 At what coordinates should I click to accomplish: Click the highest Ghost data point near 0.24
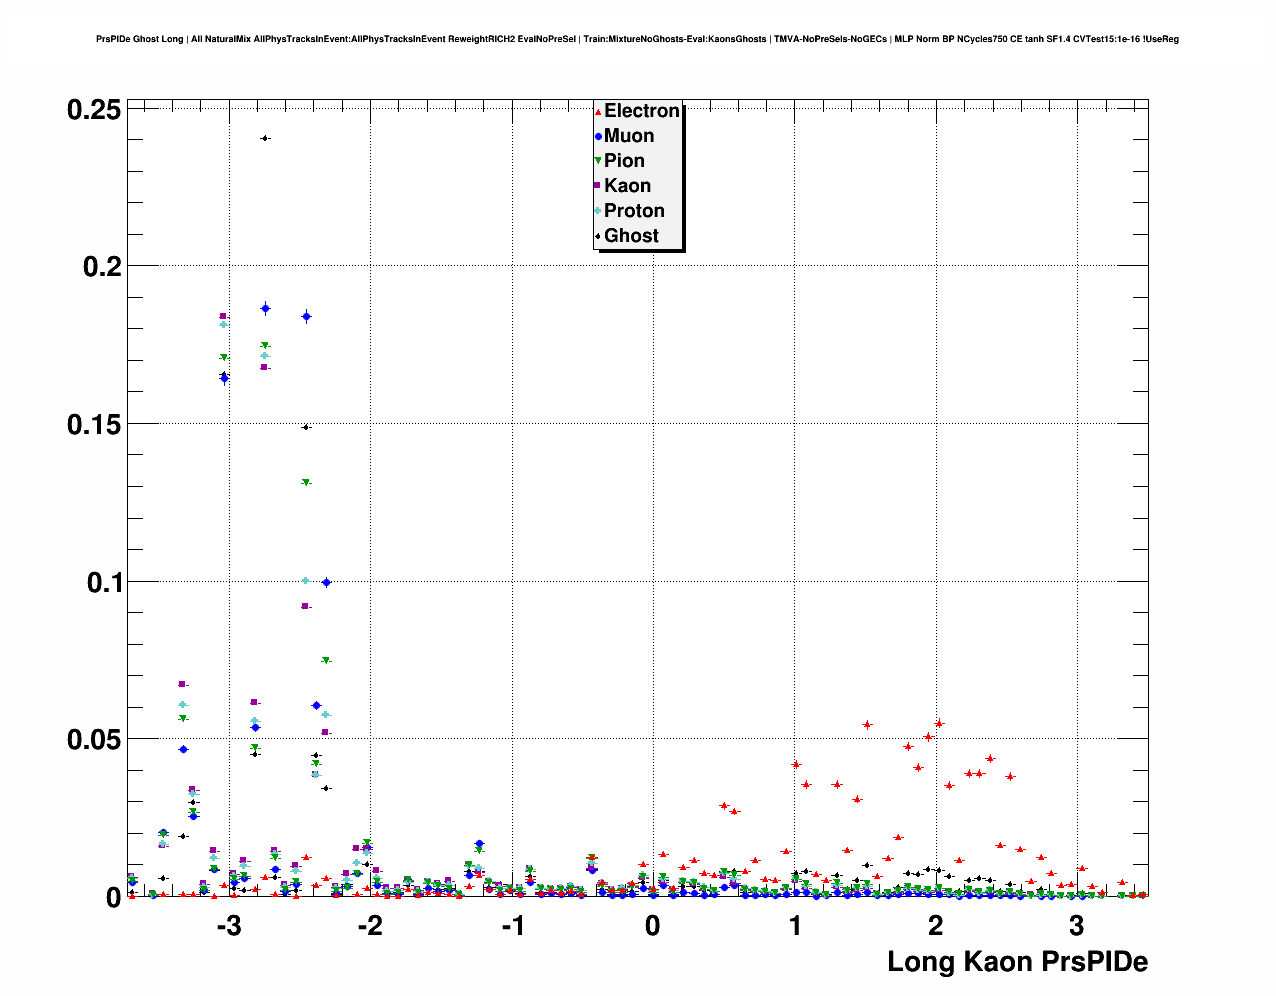coord(265,138)
